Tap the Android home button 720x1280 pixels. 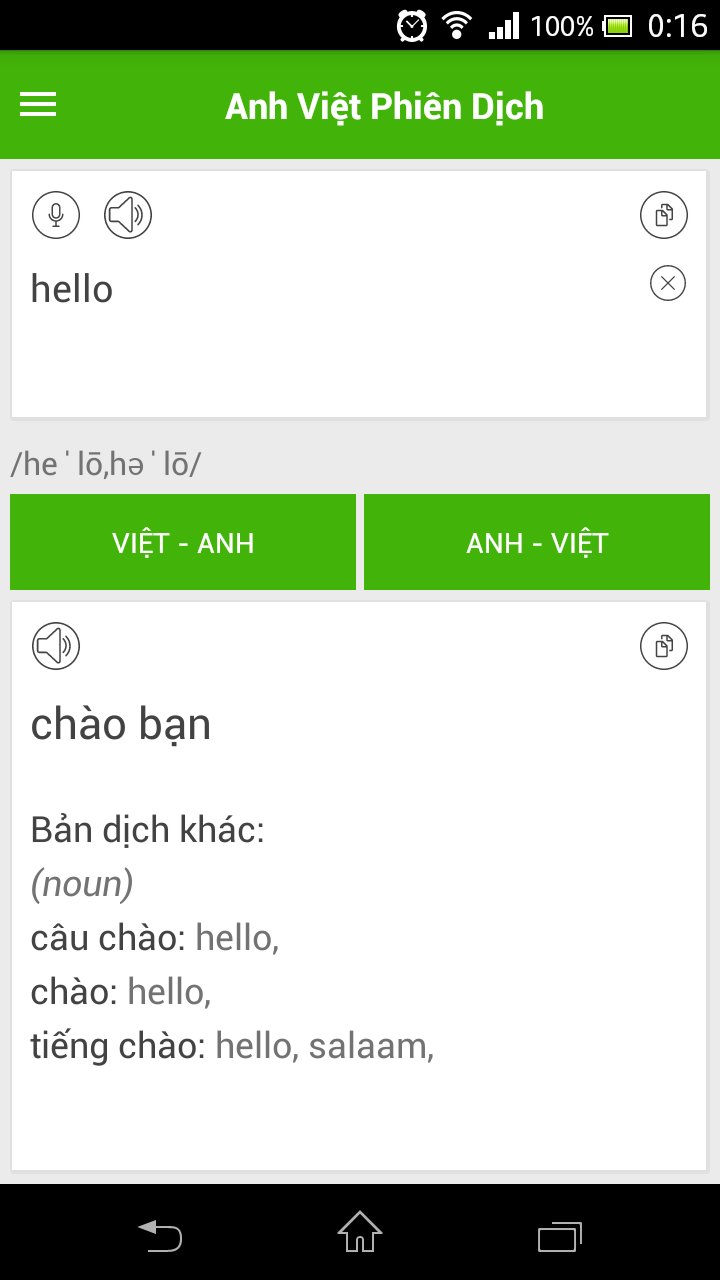pyautogui.click(x=360, y=1232)
